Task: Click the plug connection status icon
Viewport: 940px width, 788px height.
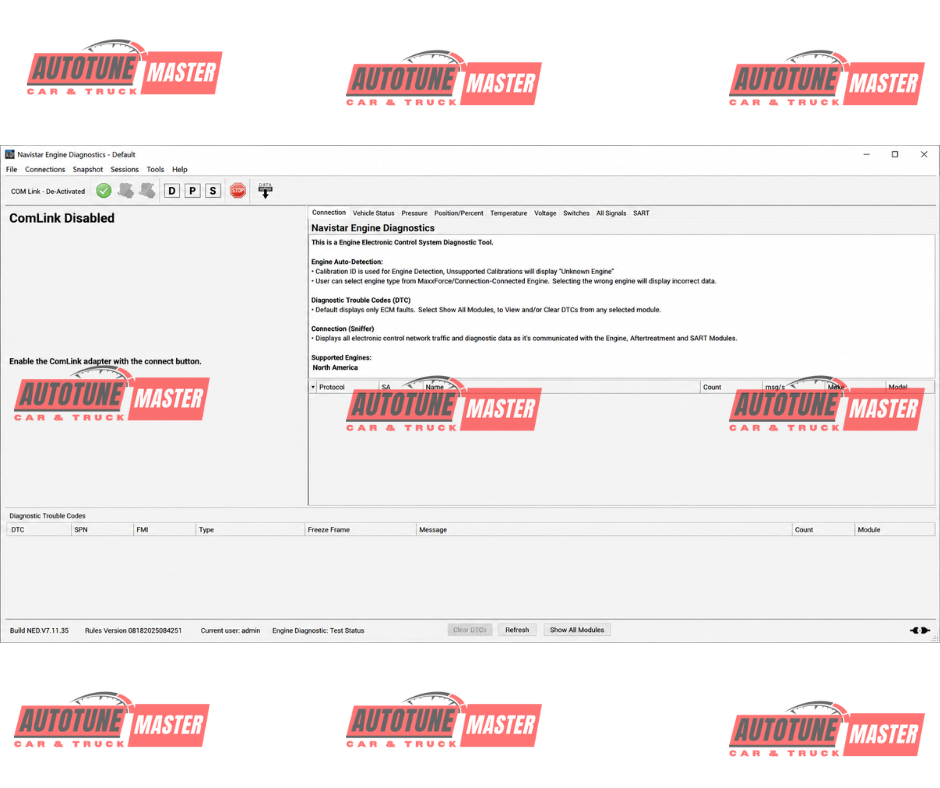Action: [920, 630]
